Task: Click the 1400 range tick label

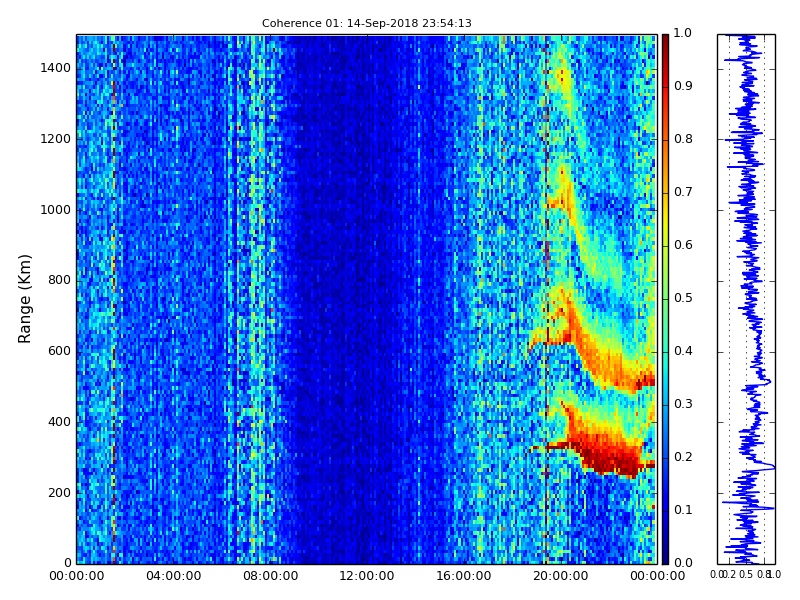Action: [x=55, y=68]
